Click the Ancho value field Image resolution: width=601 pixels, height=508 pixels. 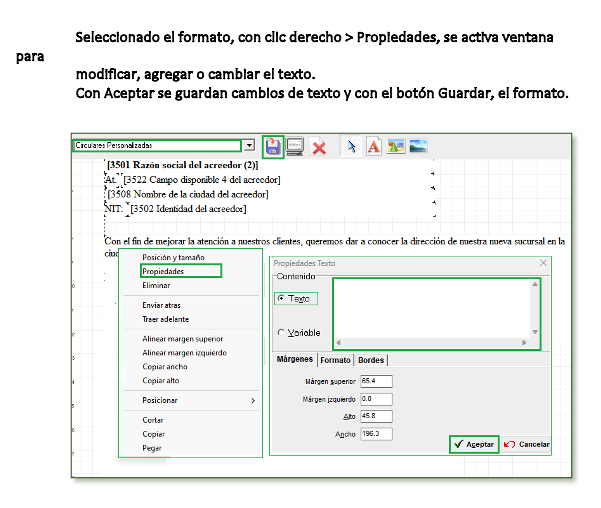(x=376, y=434)
